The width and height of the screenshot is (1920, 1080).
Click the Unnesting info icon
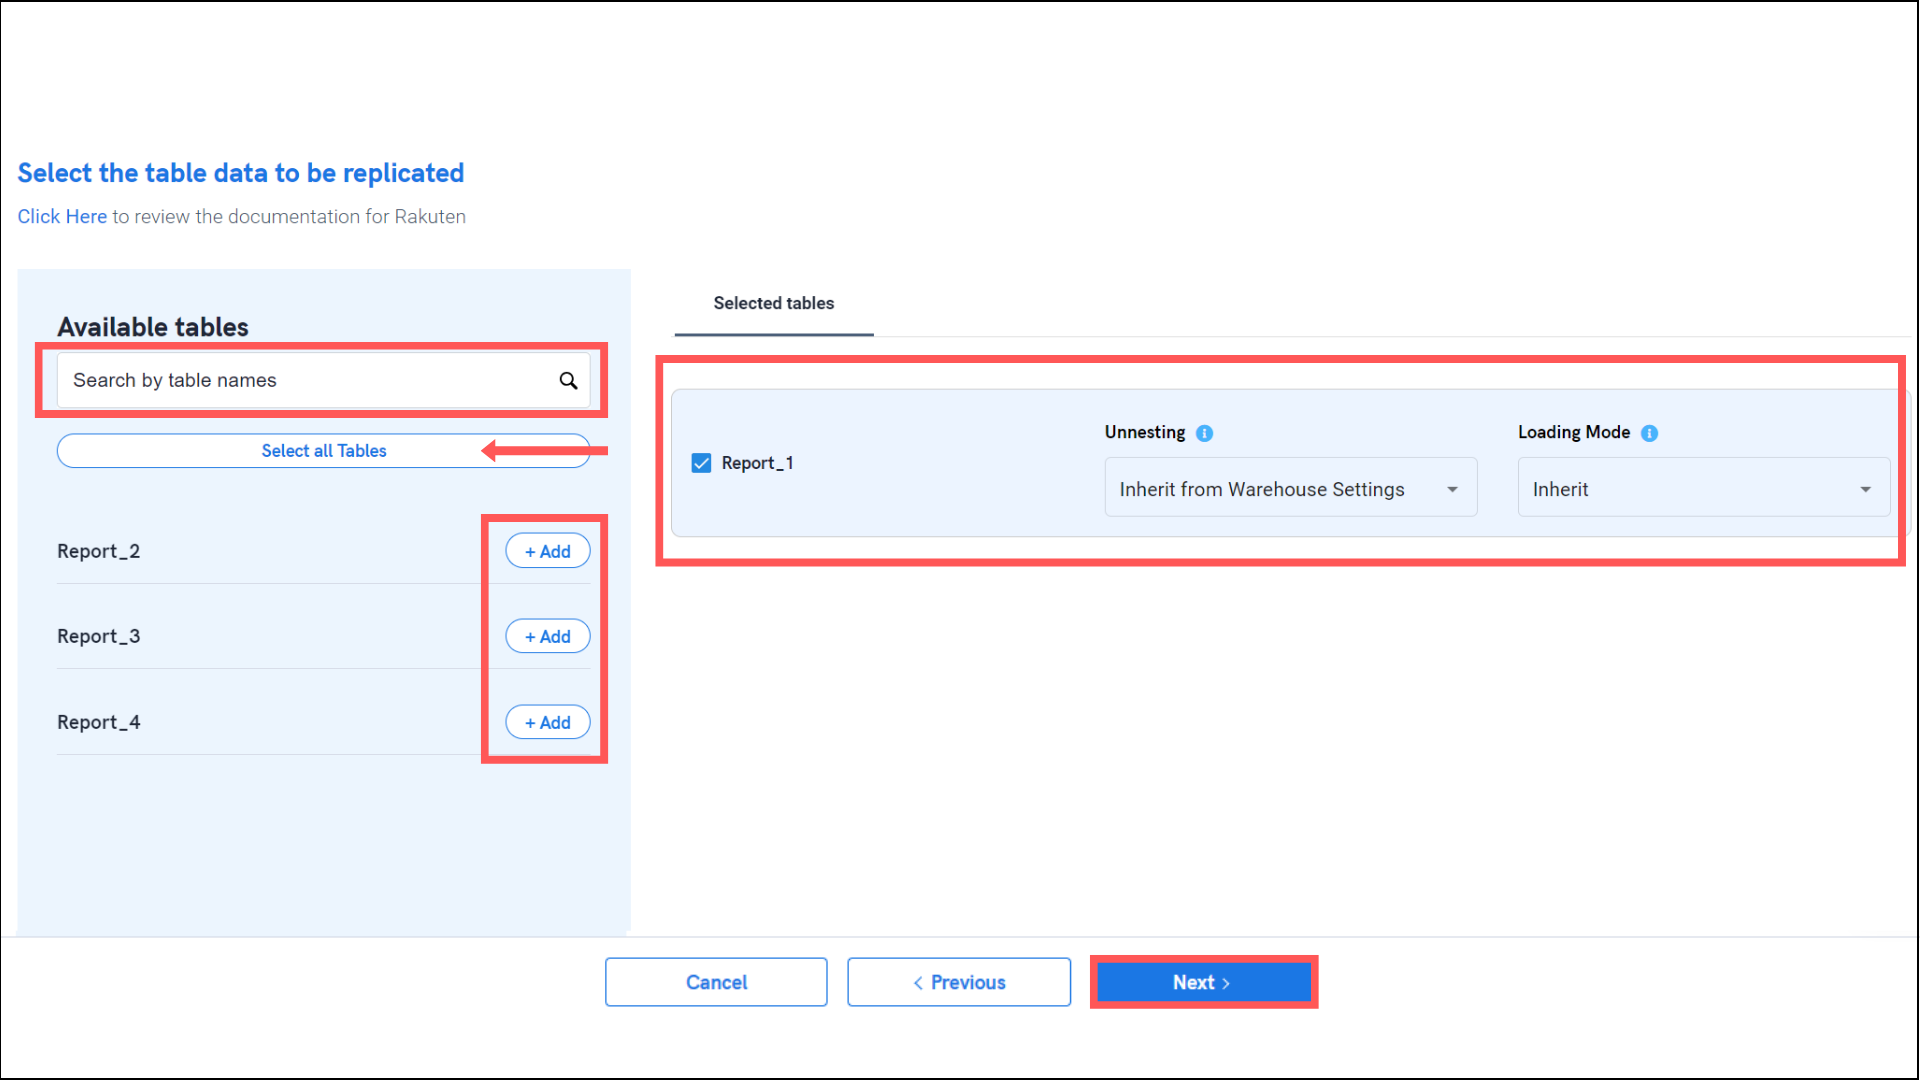click(x=1205, y=433)
